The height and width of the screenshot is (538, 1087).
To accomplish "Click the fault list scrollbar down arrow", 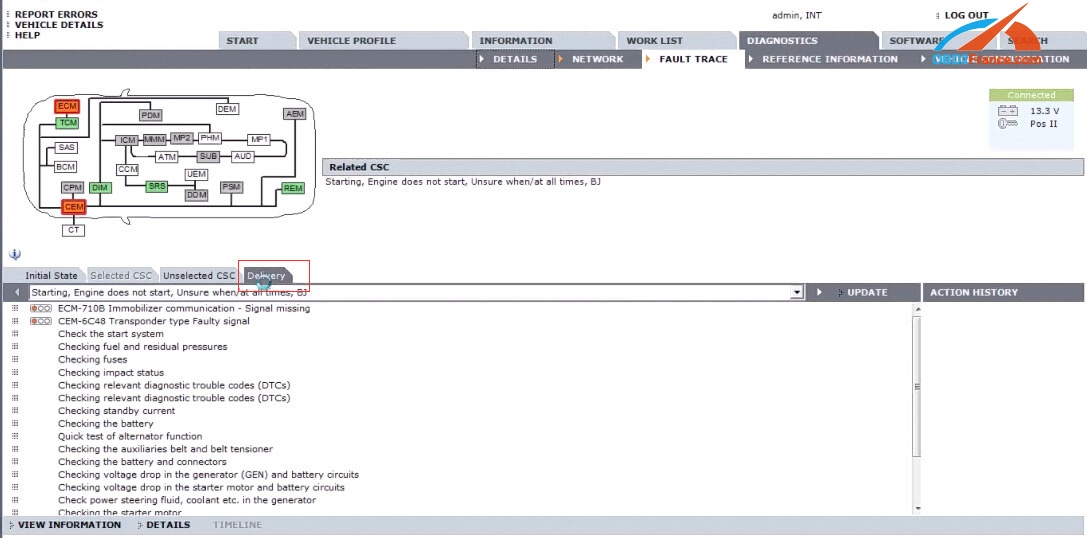I will pos(916,508).
